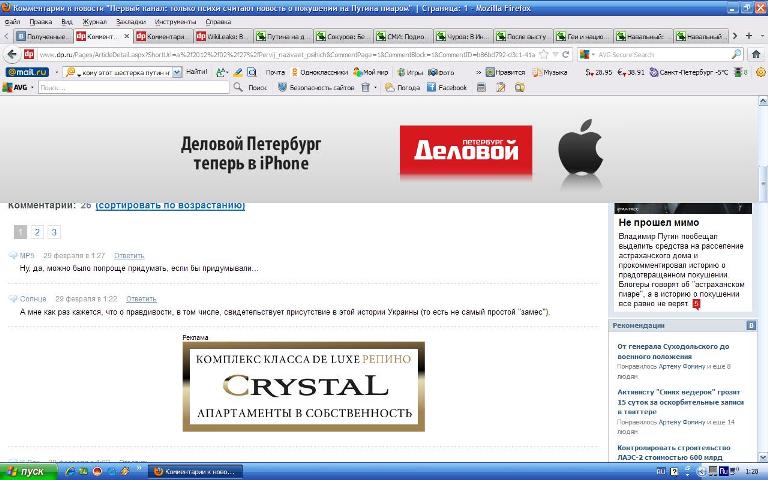This screenshot has height=480, width=768.
Task: Click the Почта button in Mail.ru toolbar
Action: (x=275, y=72)
